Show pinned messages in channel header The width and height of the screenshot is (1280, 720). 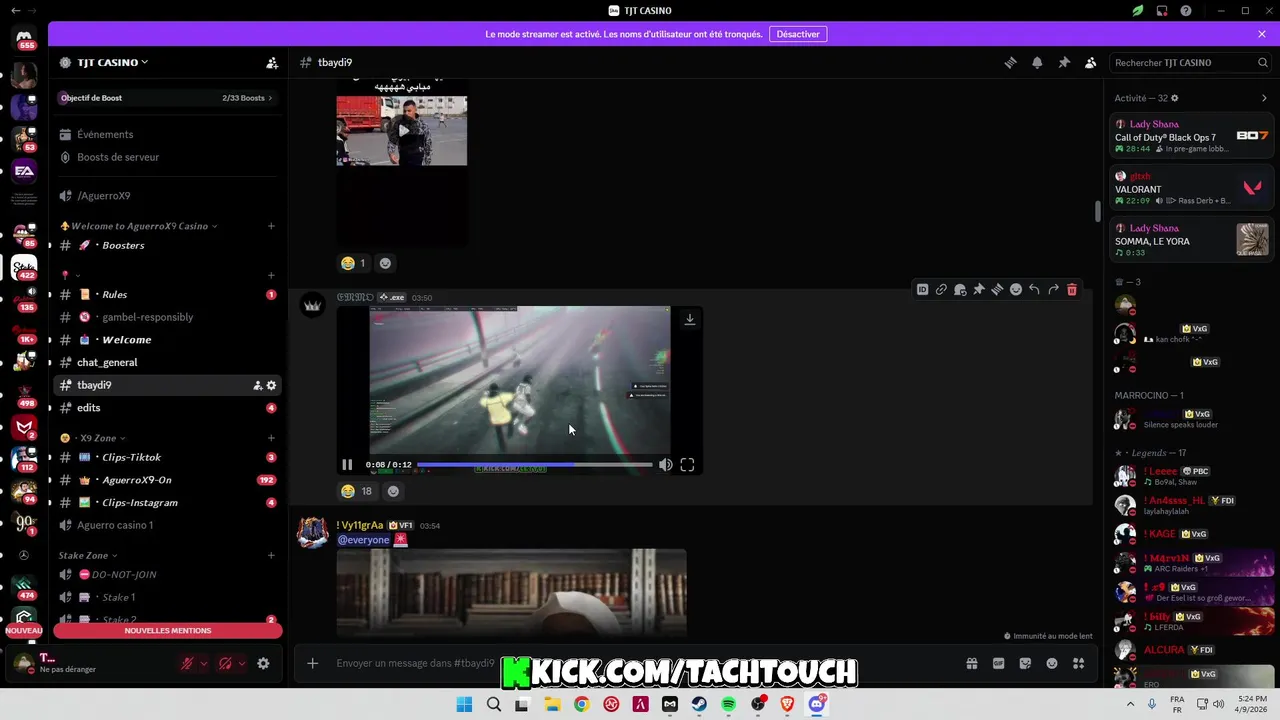1064,62
